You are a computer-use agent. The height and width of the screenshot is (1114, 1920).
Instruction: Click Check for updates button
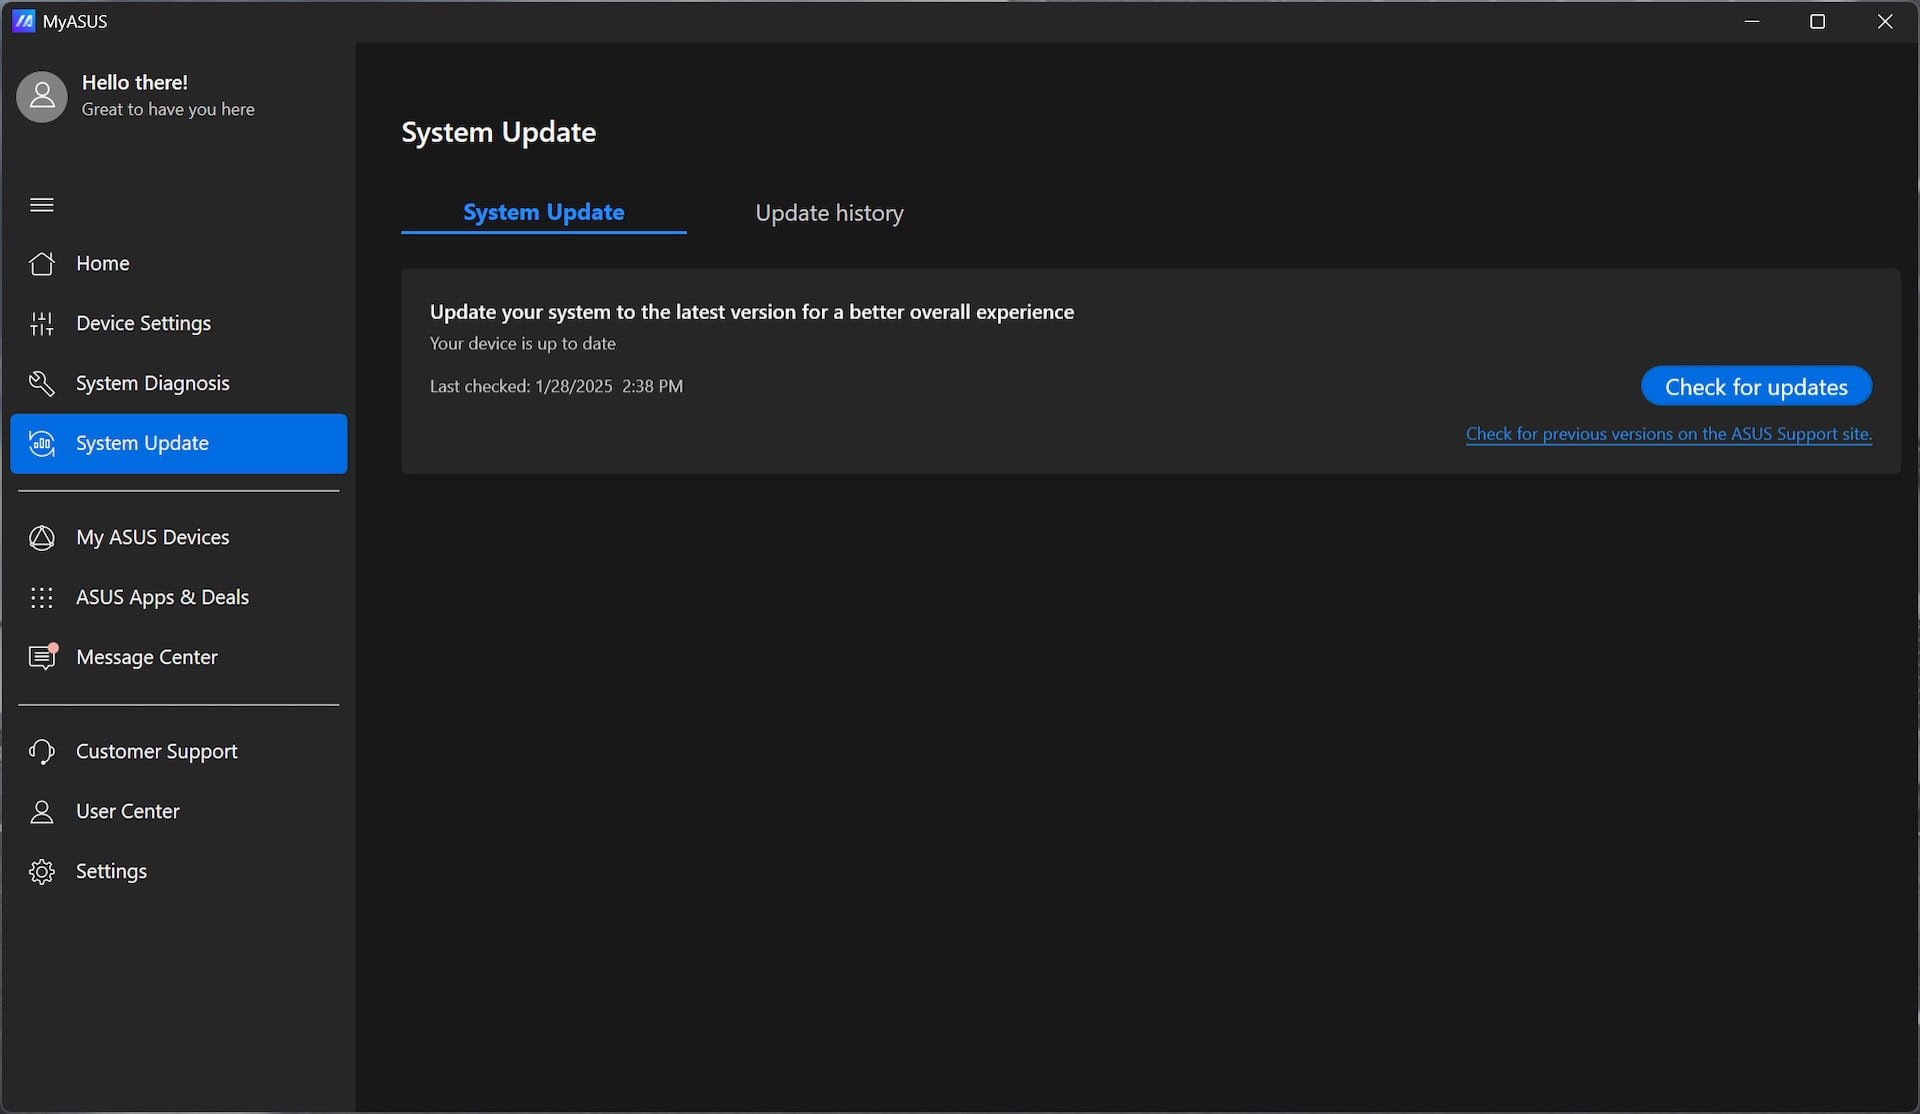click(x=1756, y=386)
